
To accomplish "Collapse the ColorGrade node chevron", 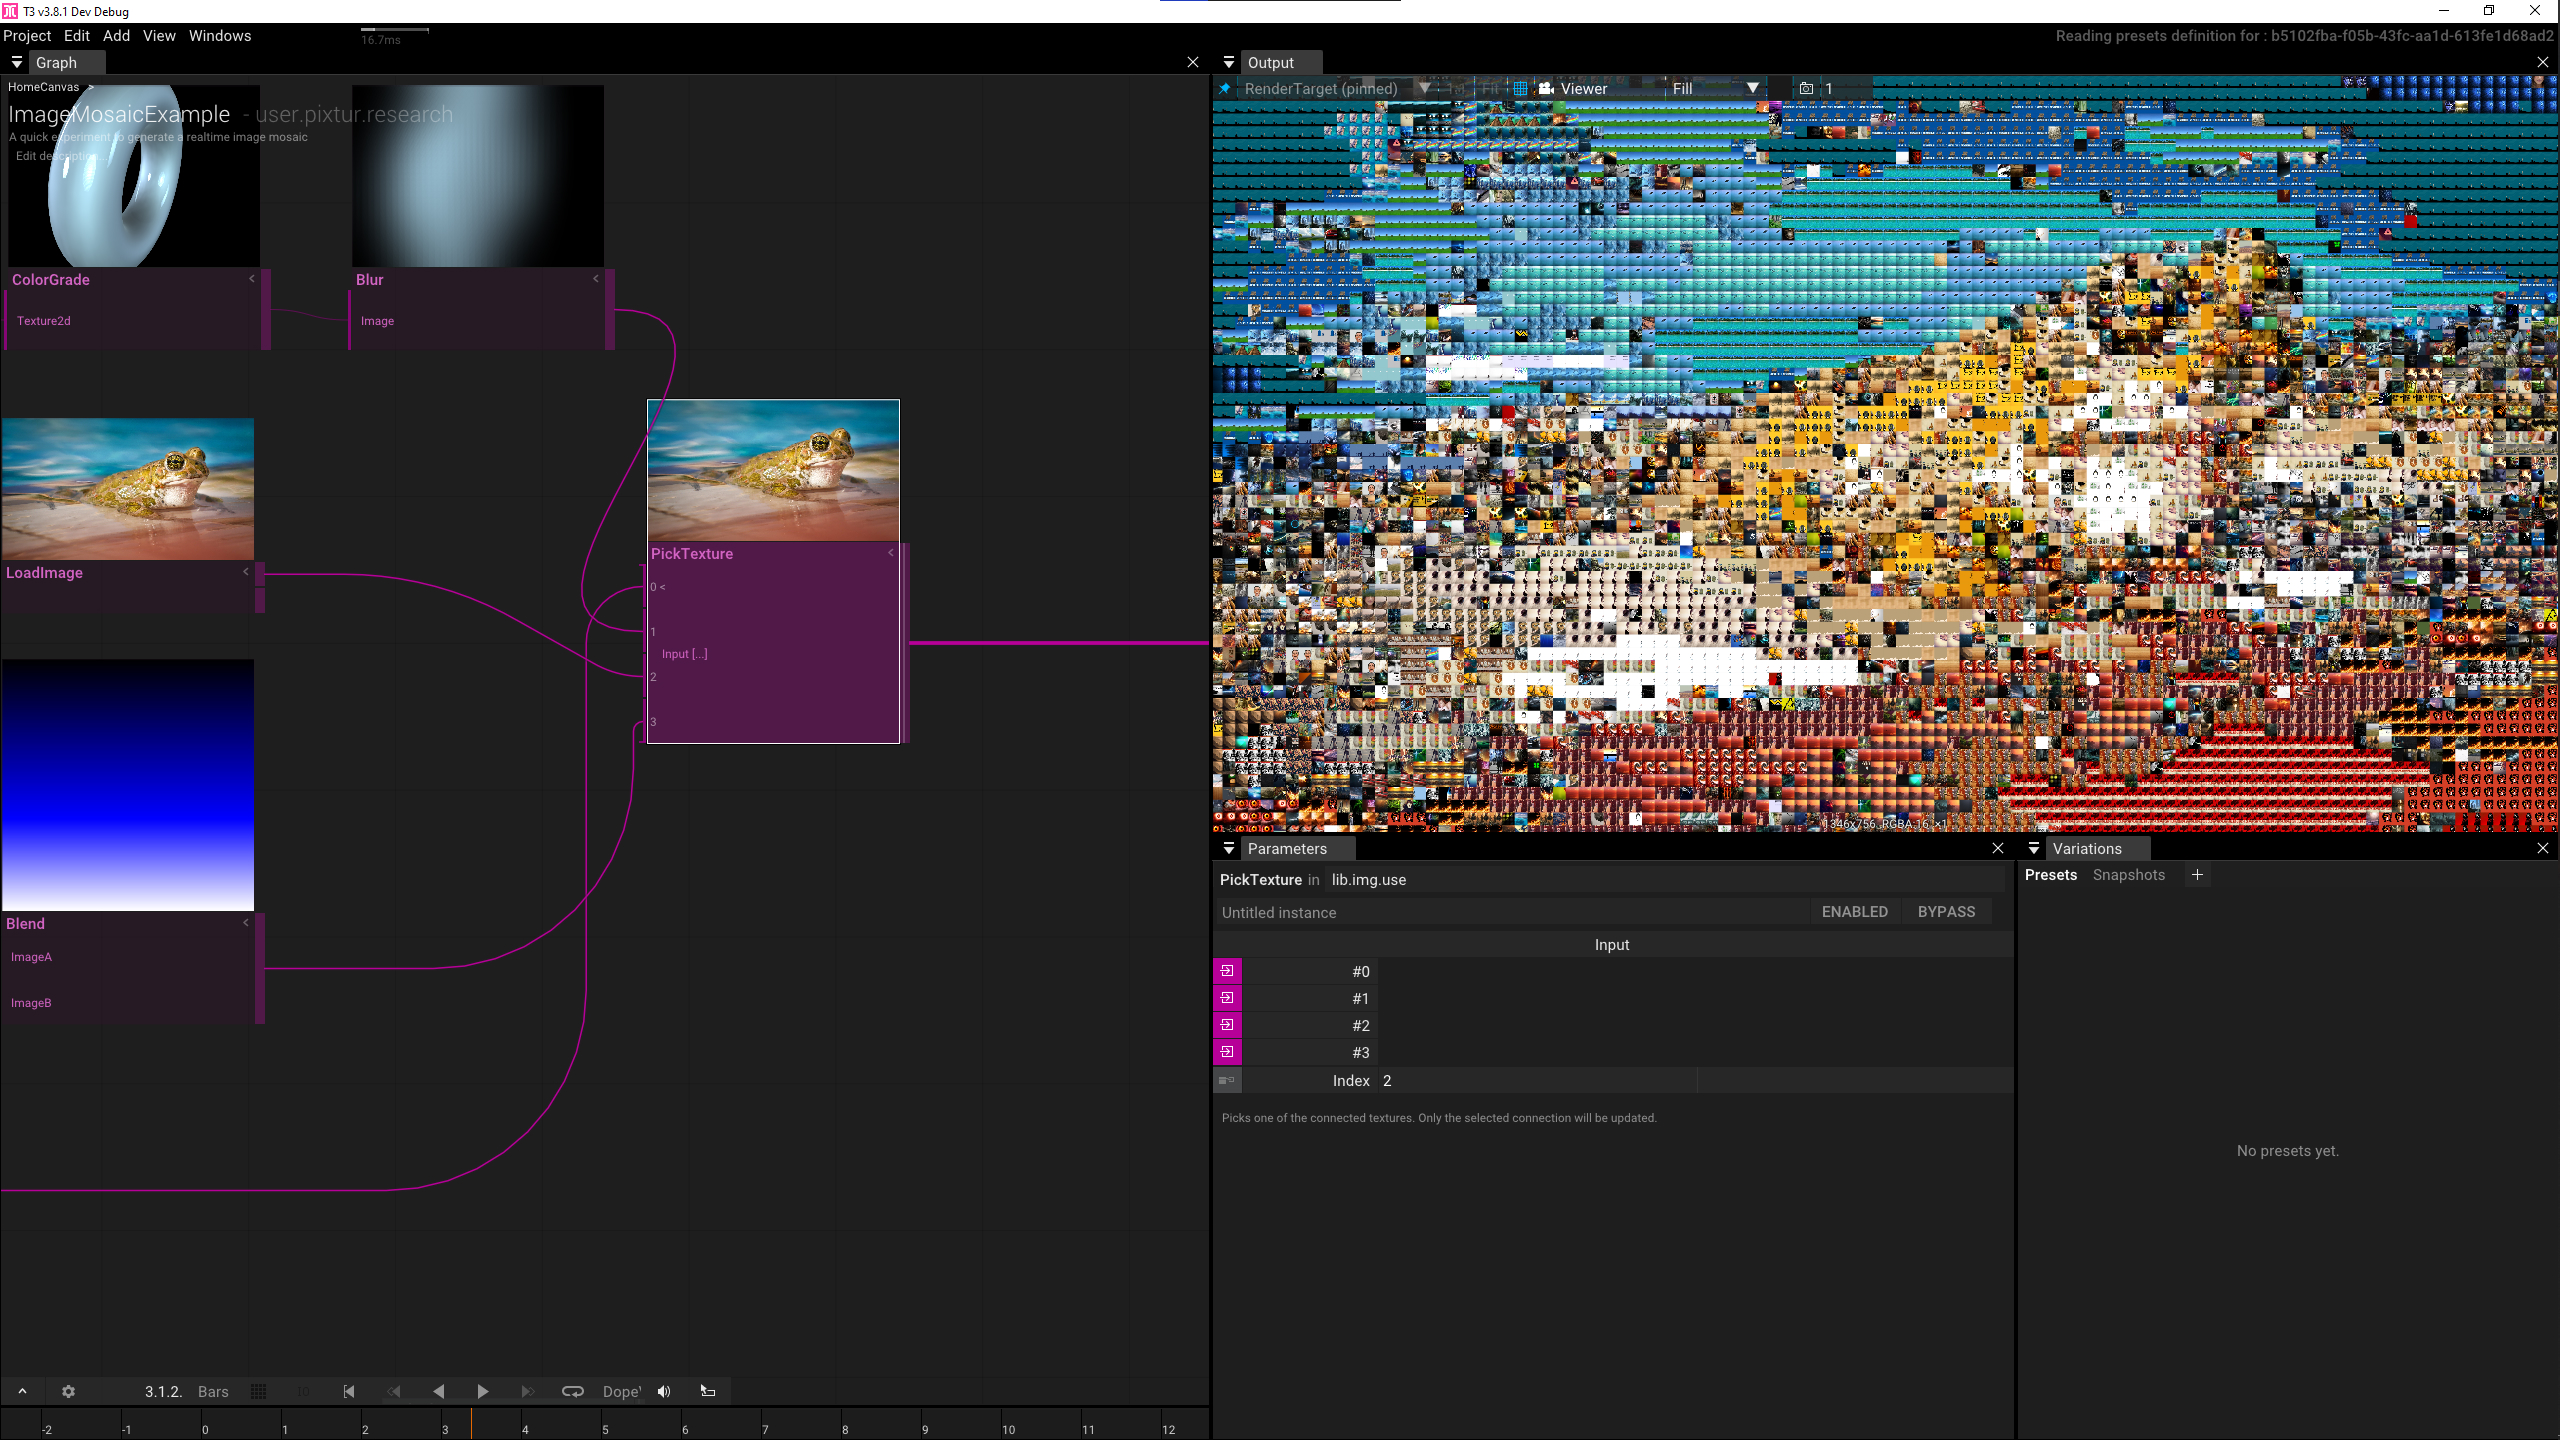I will click(252, 279).
